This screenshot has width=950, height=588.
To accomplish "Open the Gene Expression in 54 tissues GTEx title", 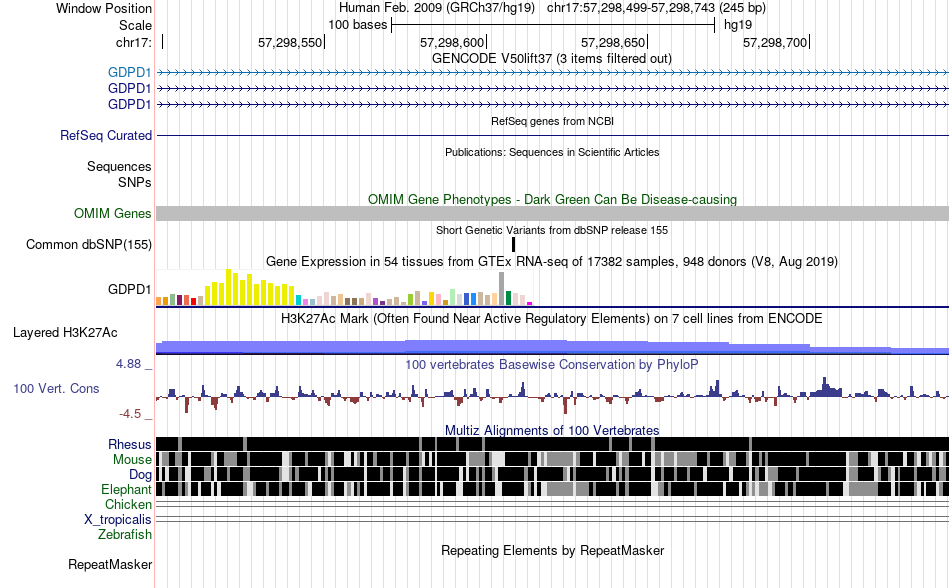I will coord(552,262).
